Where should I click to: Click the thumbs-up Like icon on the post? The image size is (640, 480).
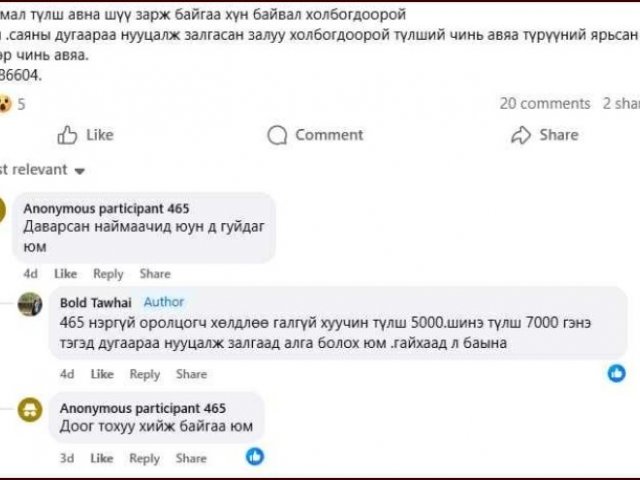click(x=68, y=135)
